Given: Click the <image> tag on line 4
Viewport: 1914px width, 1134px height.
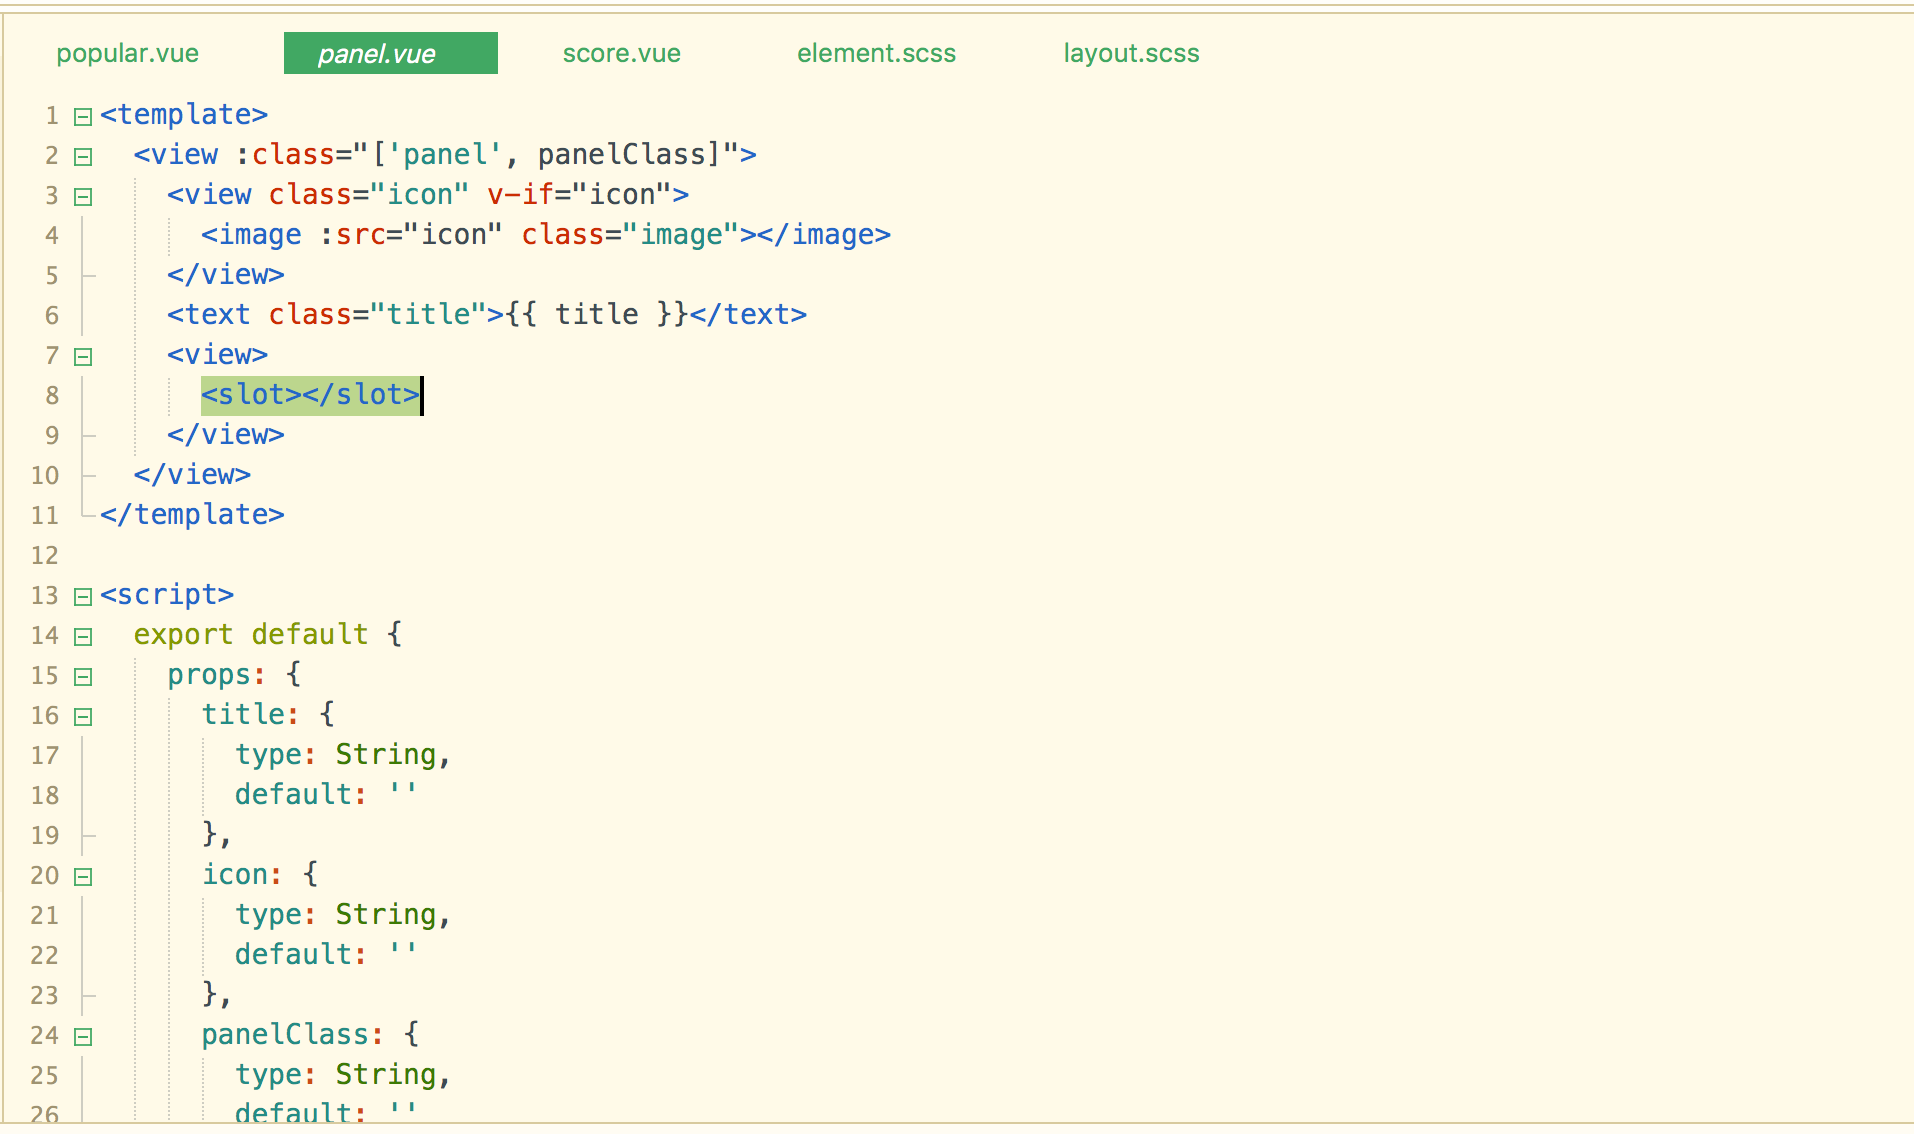Looking at the screenshot, I should pyautogui.click(x=251, y=235).
